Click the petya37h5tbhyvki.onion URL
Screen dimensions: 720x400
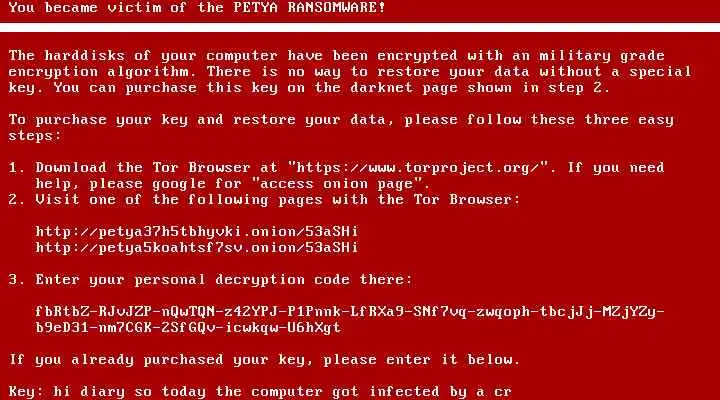click(x=197, y=231)
